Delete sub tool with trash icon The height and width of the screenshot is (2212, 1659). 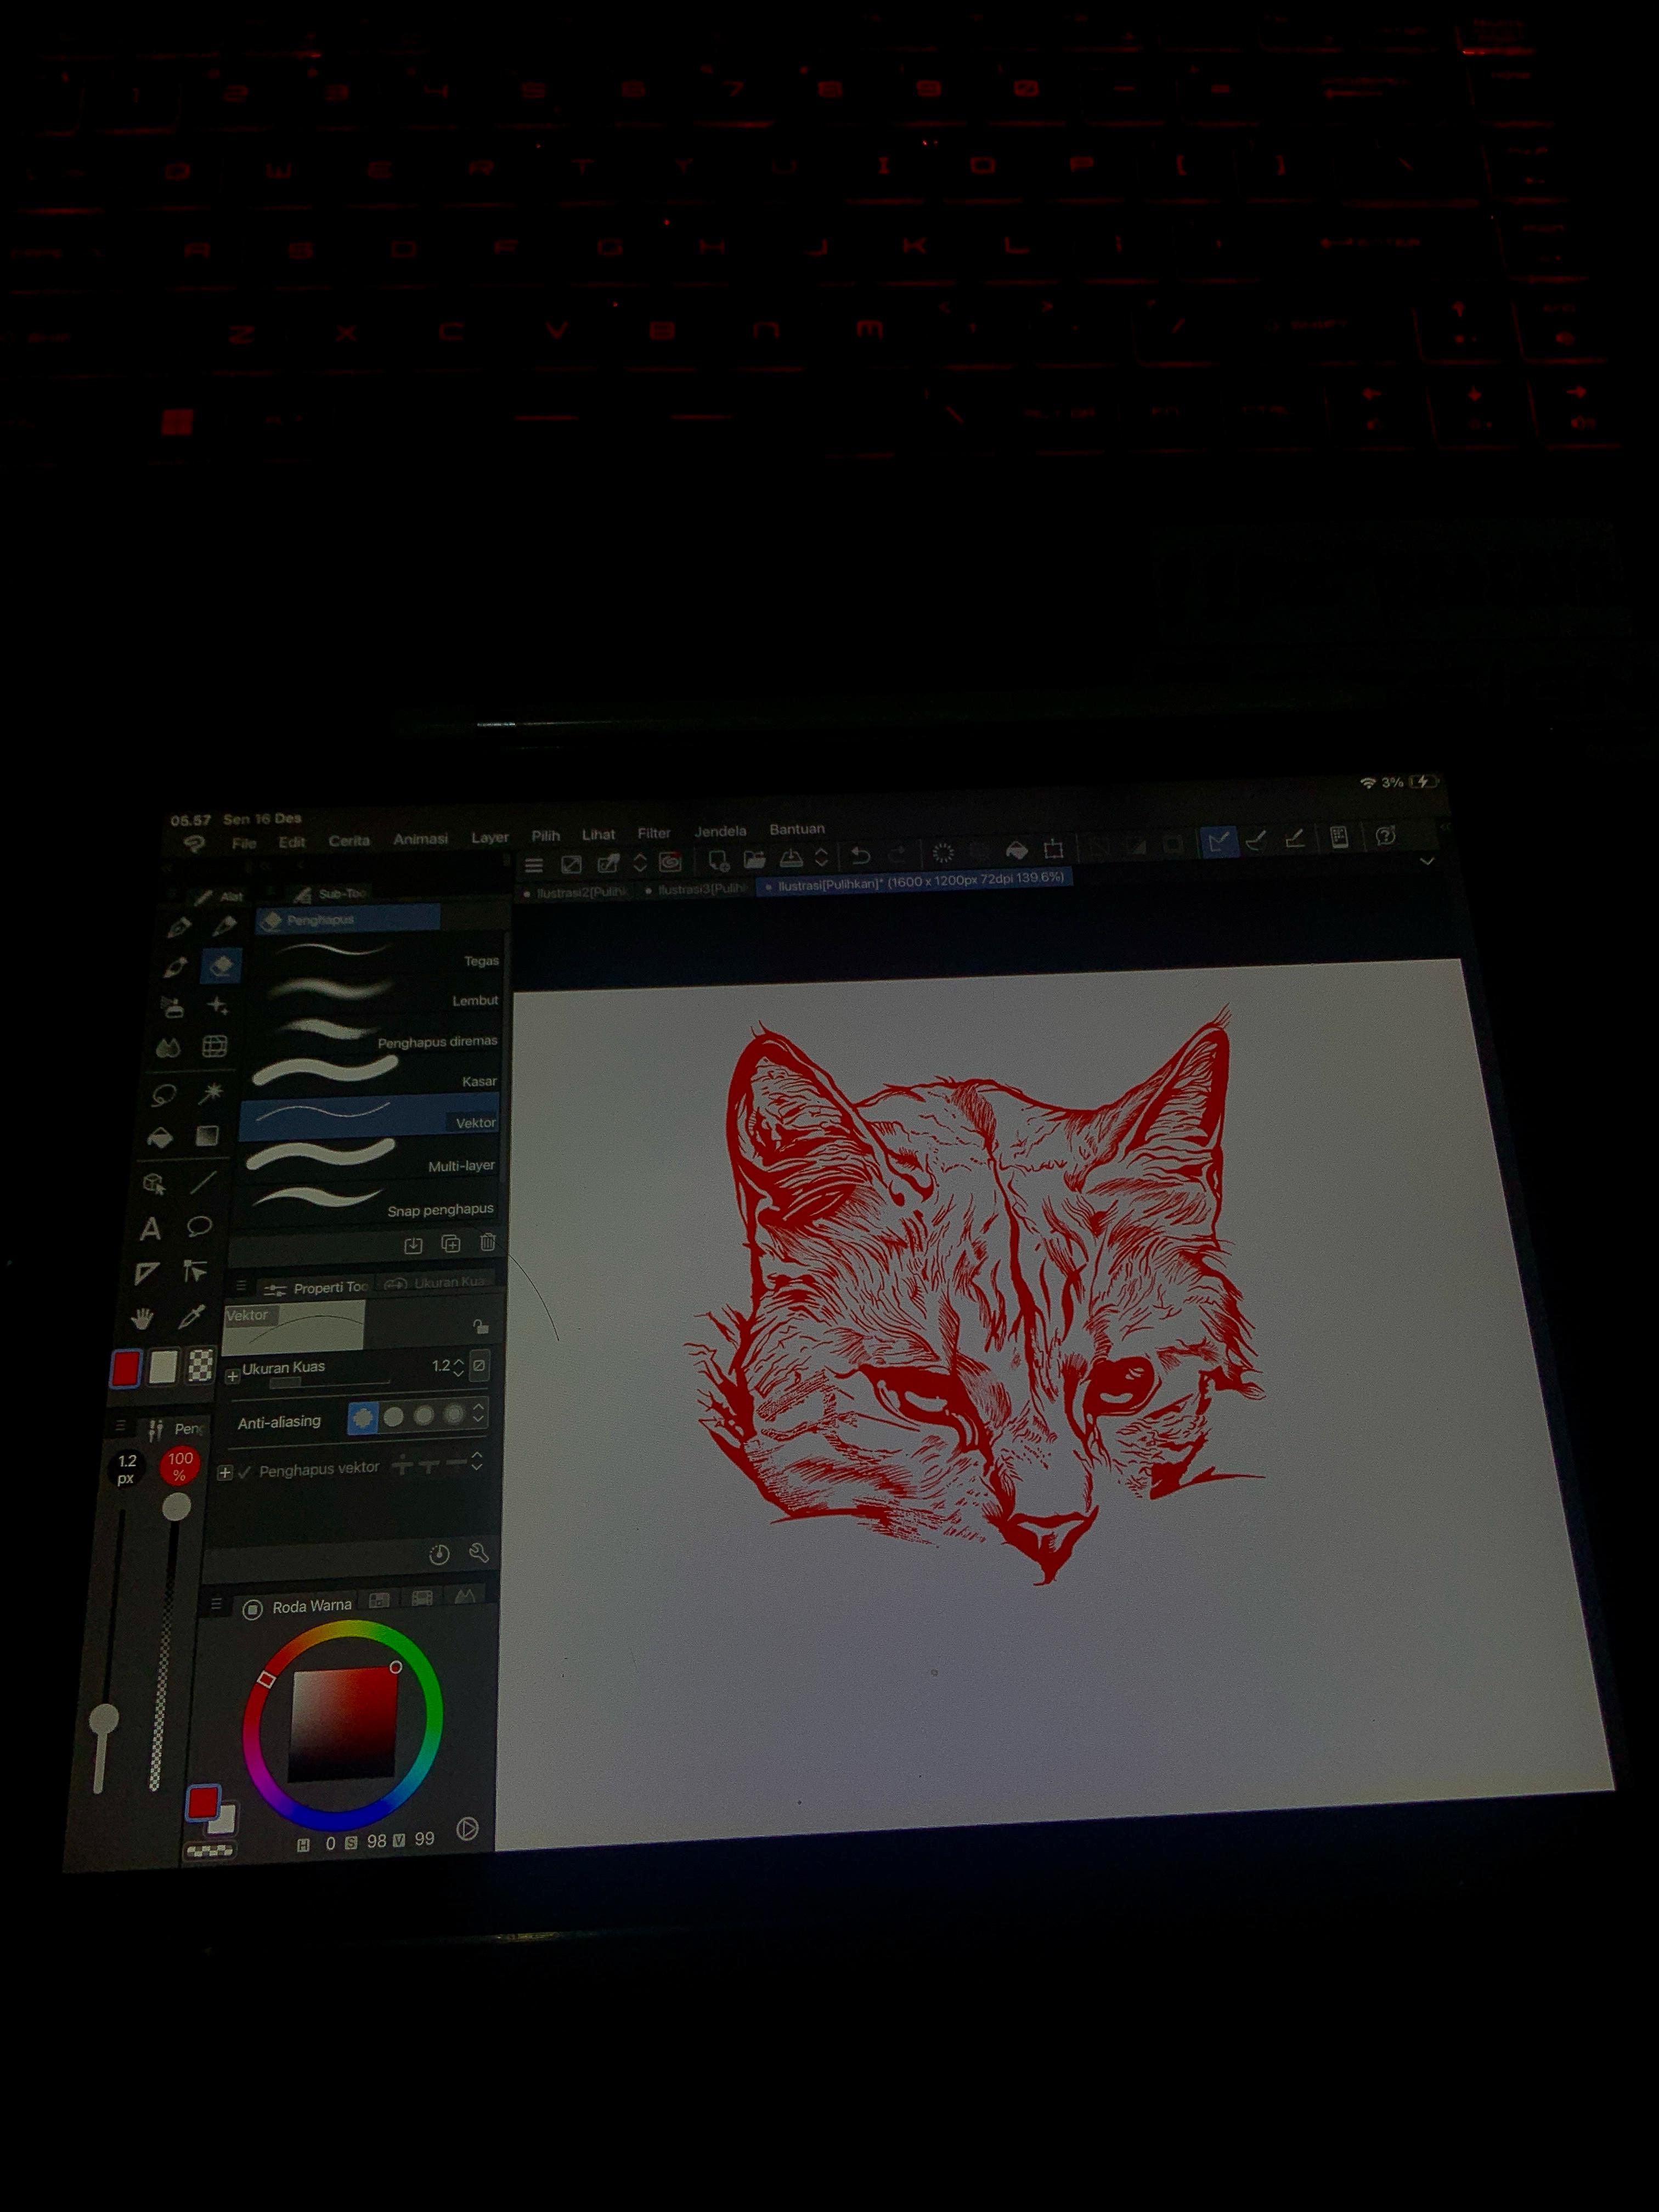[x=487, y=1242]
